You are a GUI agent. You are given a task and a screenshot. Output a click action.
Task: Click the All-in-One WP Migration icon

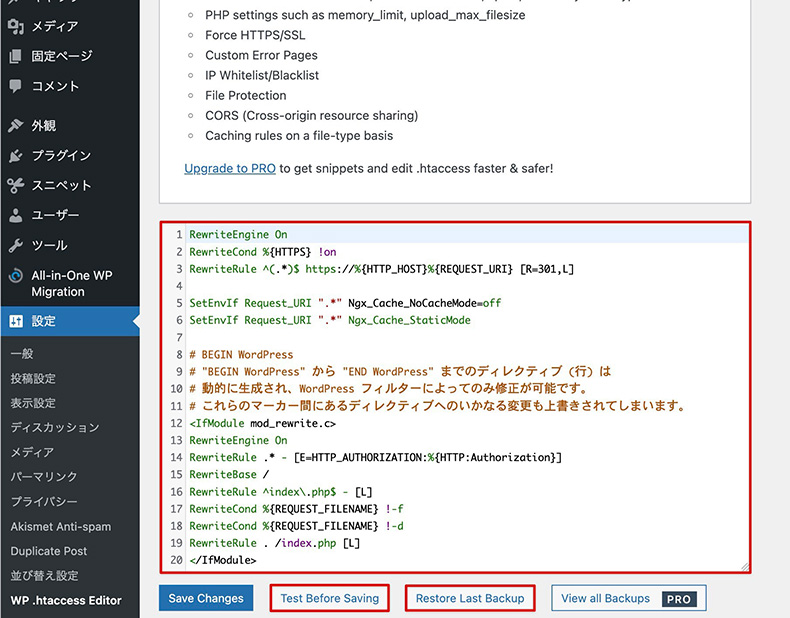tap(15, 276)
